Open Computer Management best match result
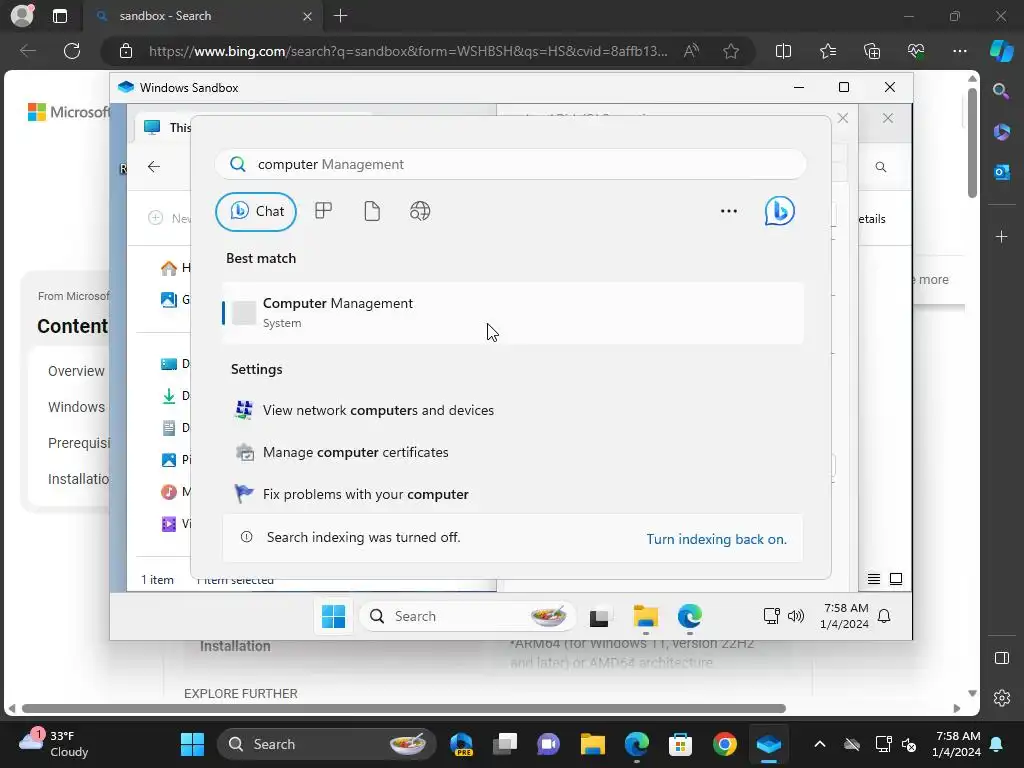Screen dimensions: 1024x768 pyautogui.click(x=513, y=313)
